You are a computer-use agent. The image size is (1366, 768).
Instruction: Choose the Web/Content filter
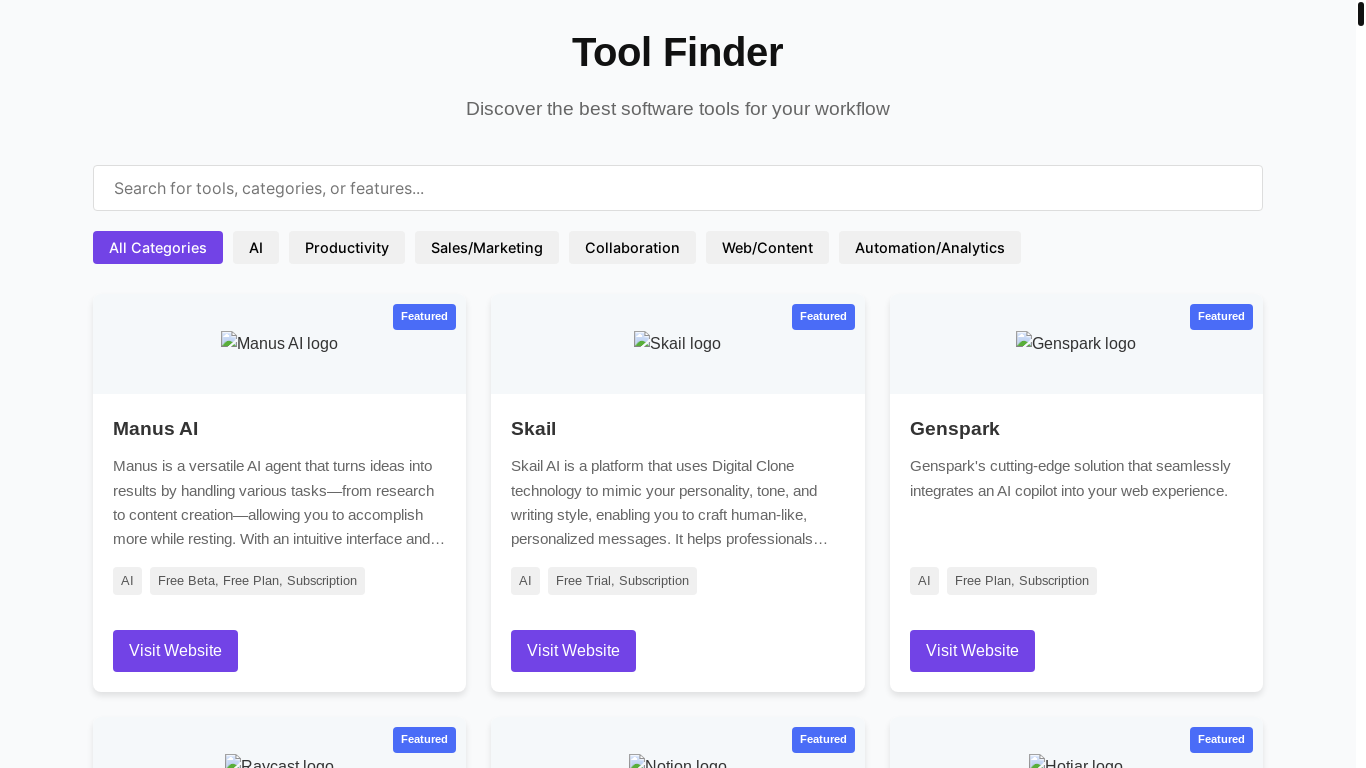pos(767,248)
